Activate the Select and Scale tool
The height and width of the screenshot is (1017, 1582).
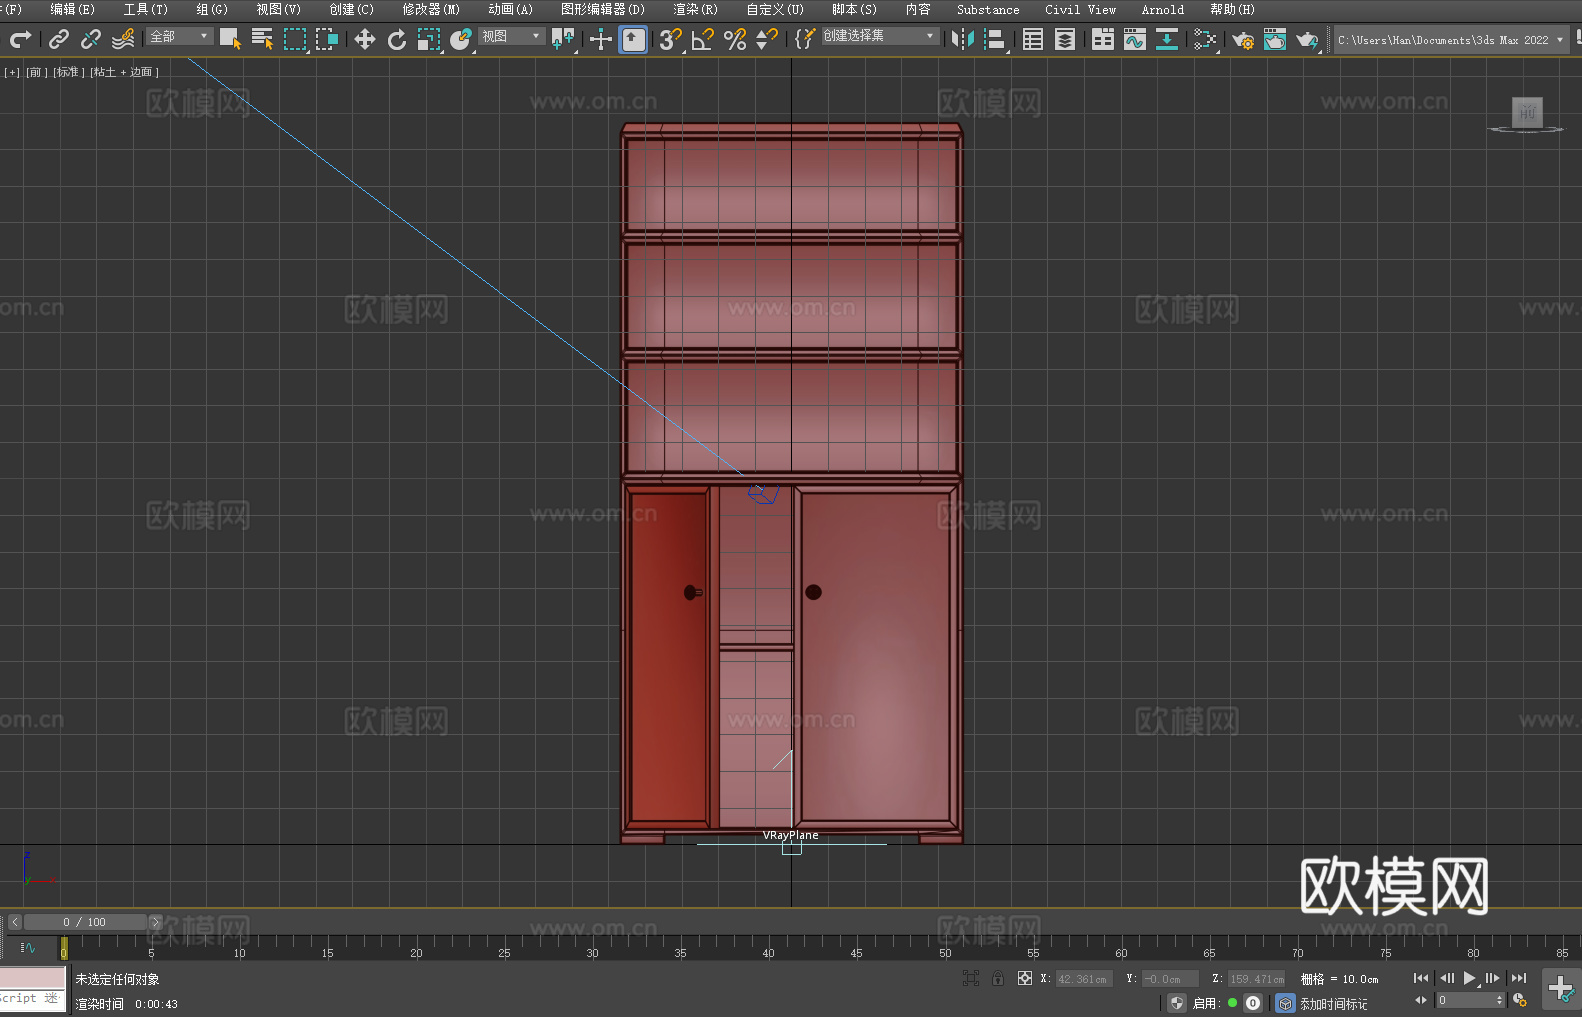429,39
